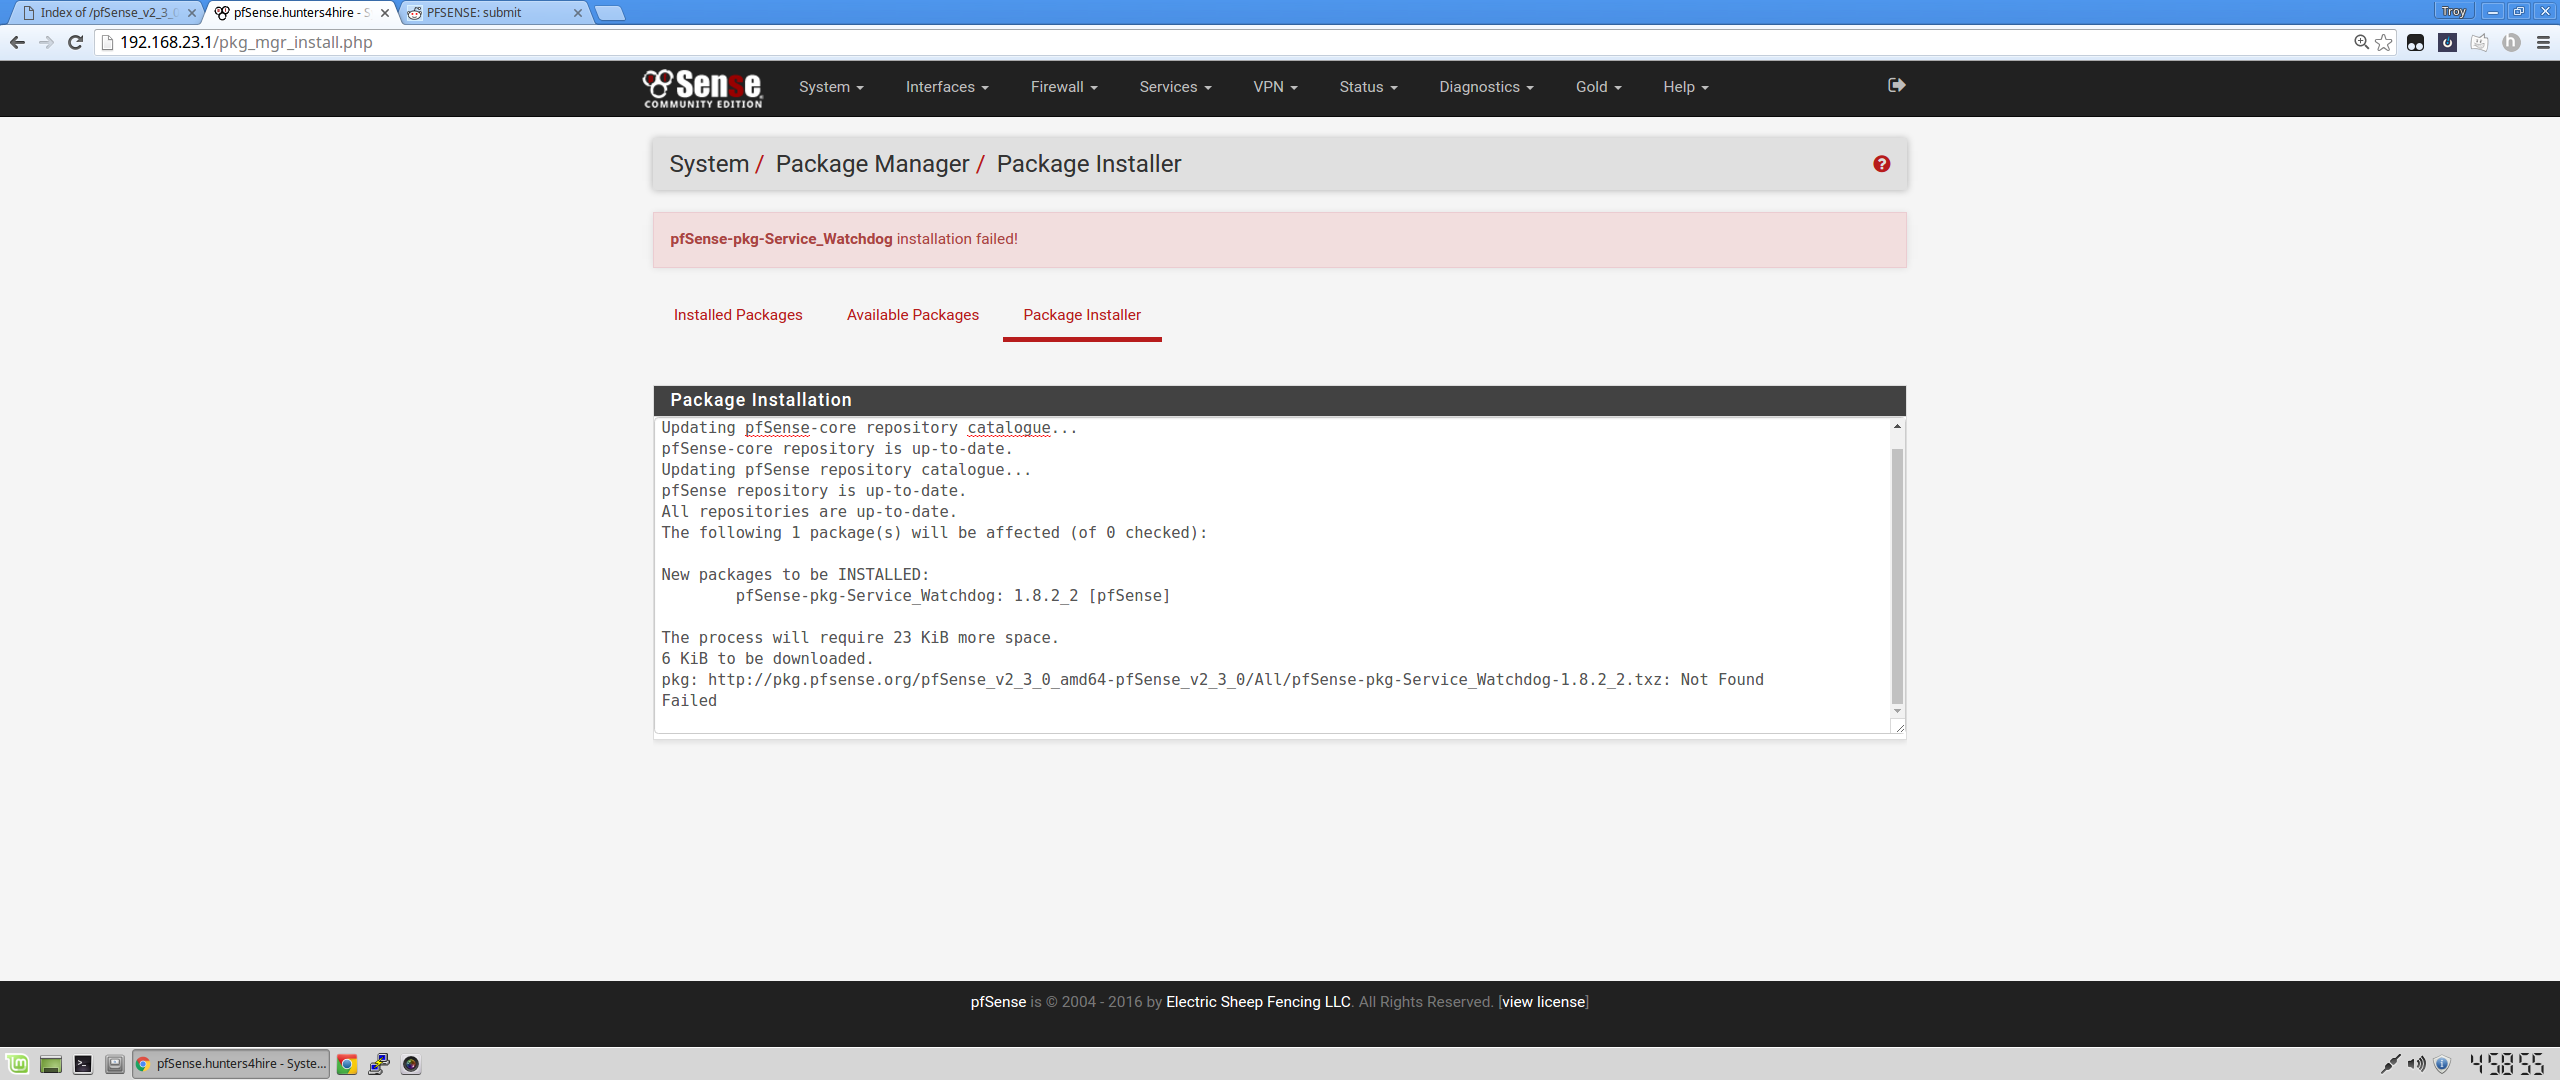
Task: Open the Electric Sheep Fencing LLC link
Action: click(x=1257, y=1002)
